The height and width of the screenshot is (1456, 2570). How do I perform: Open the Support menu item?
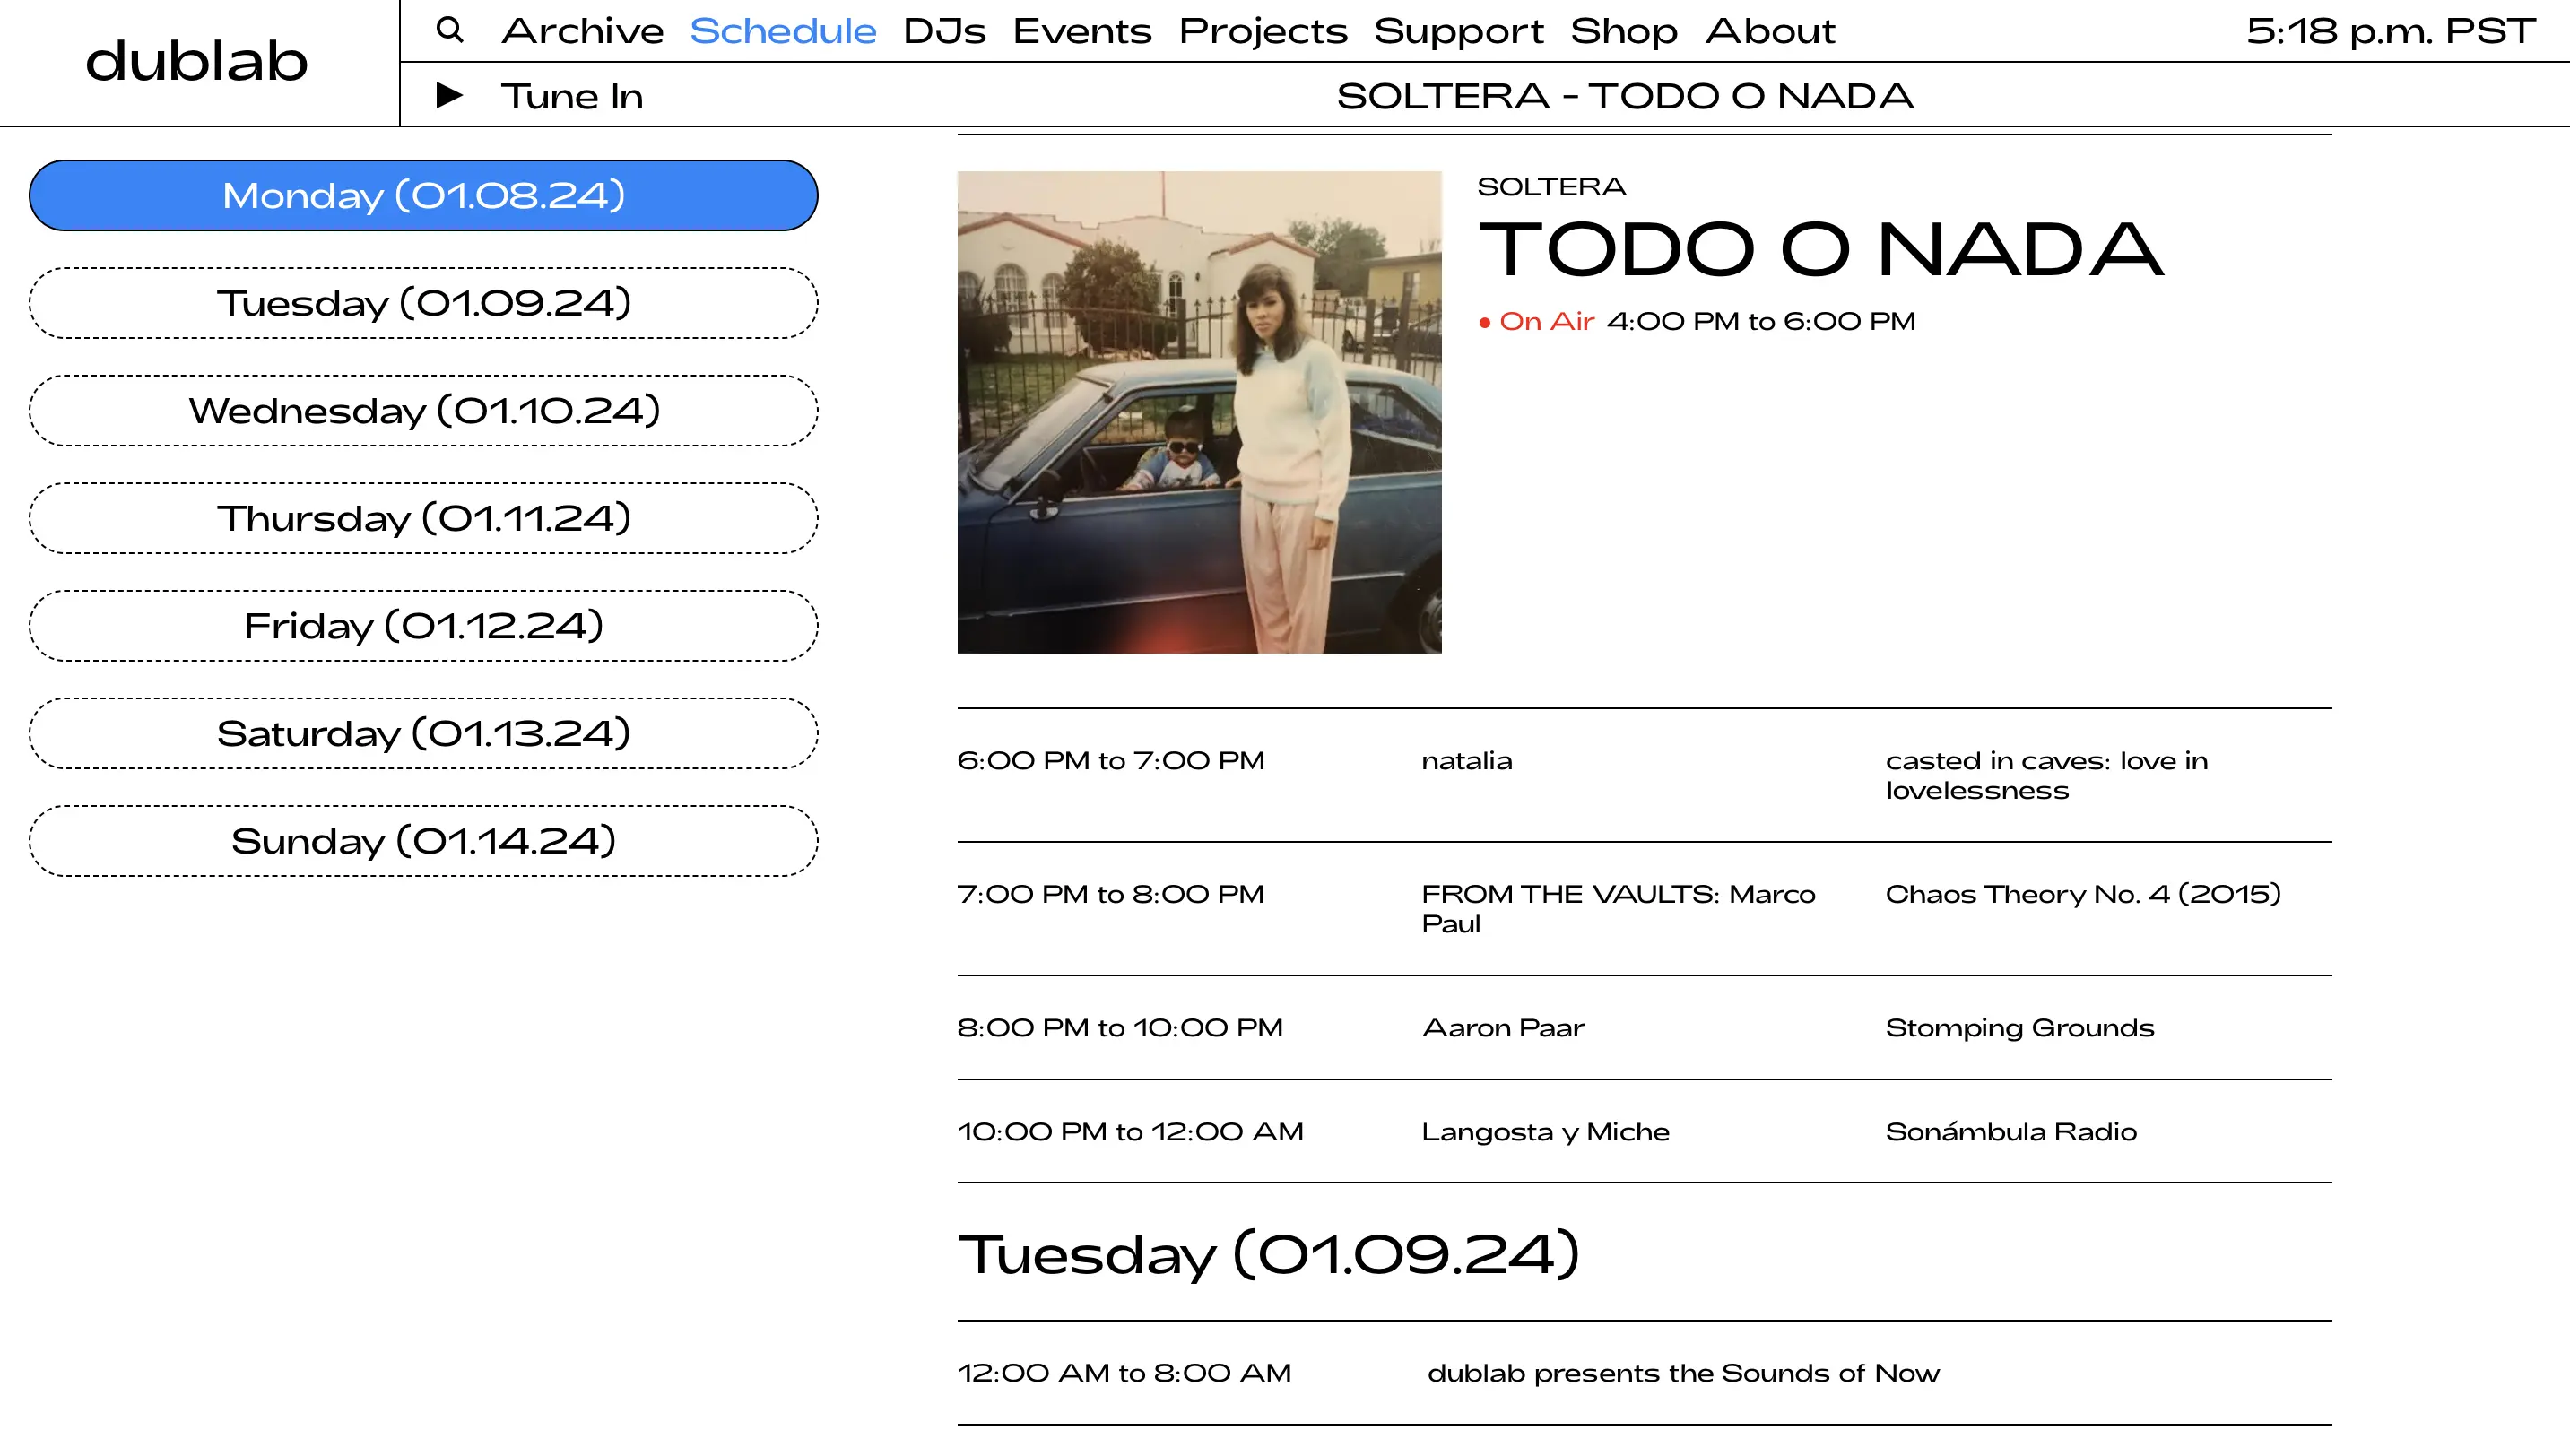1459,31
